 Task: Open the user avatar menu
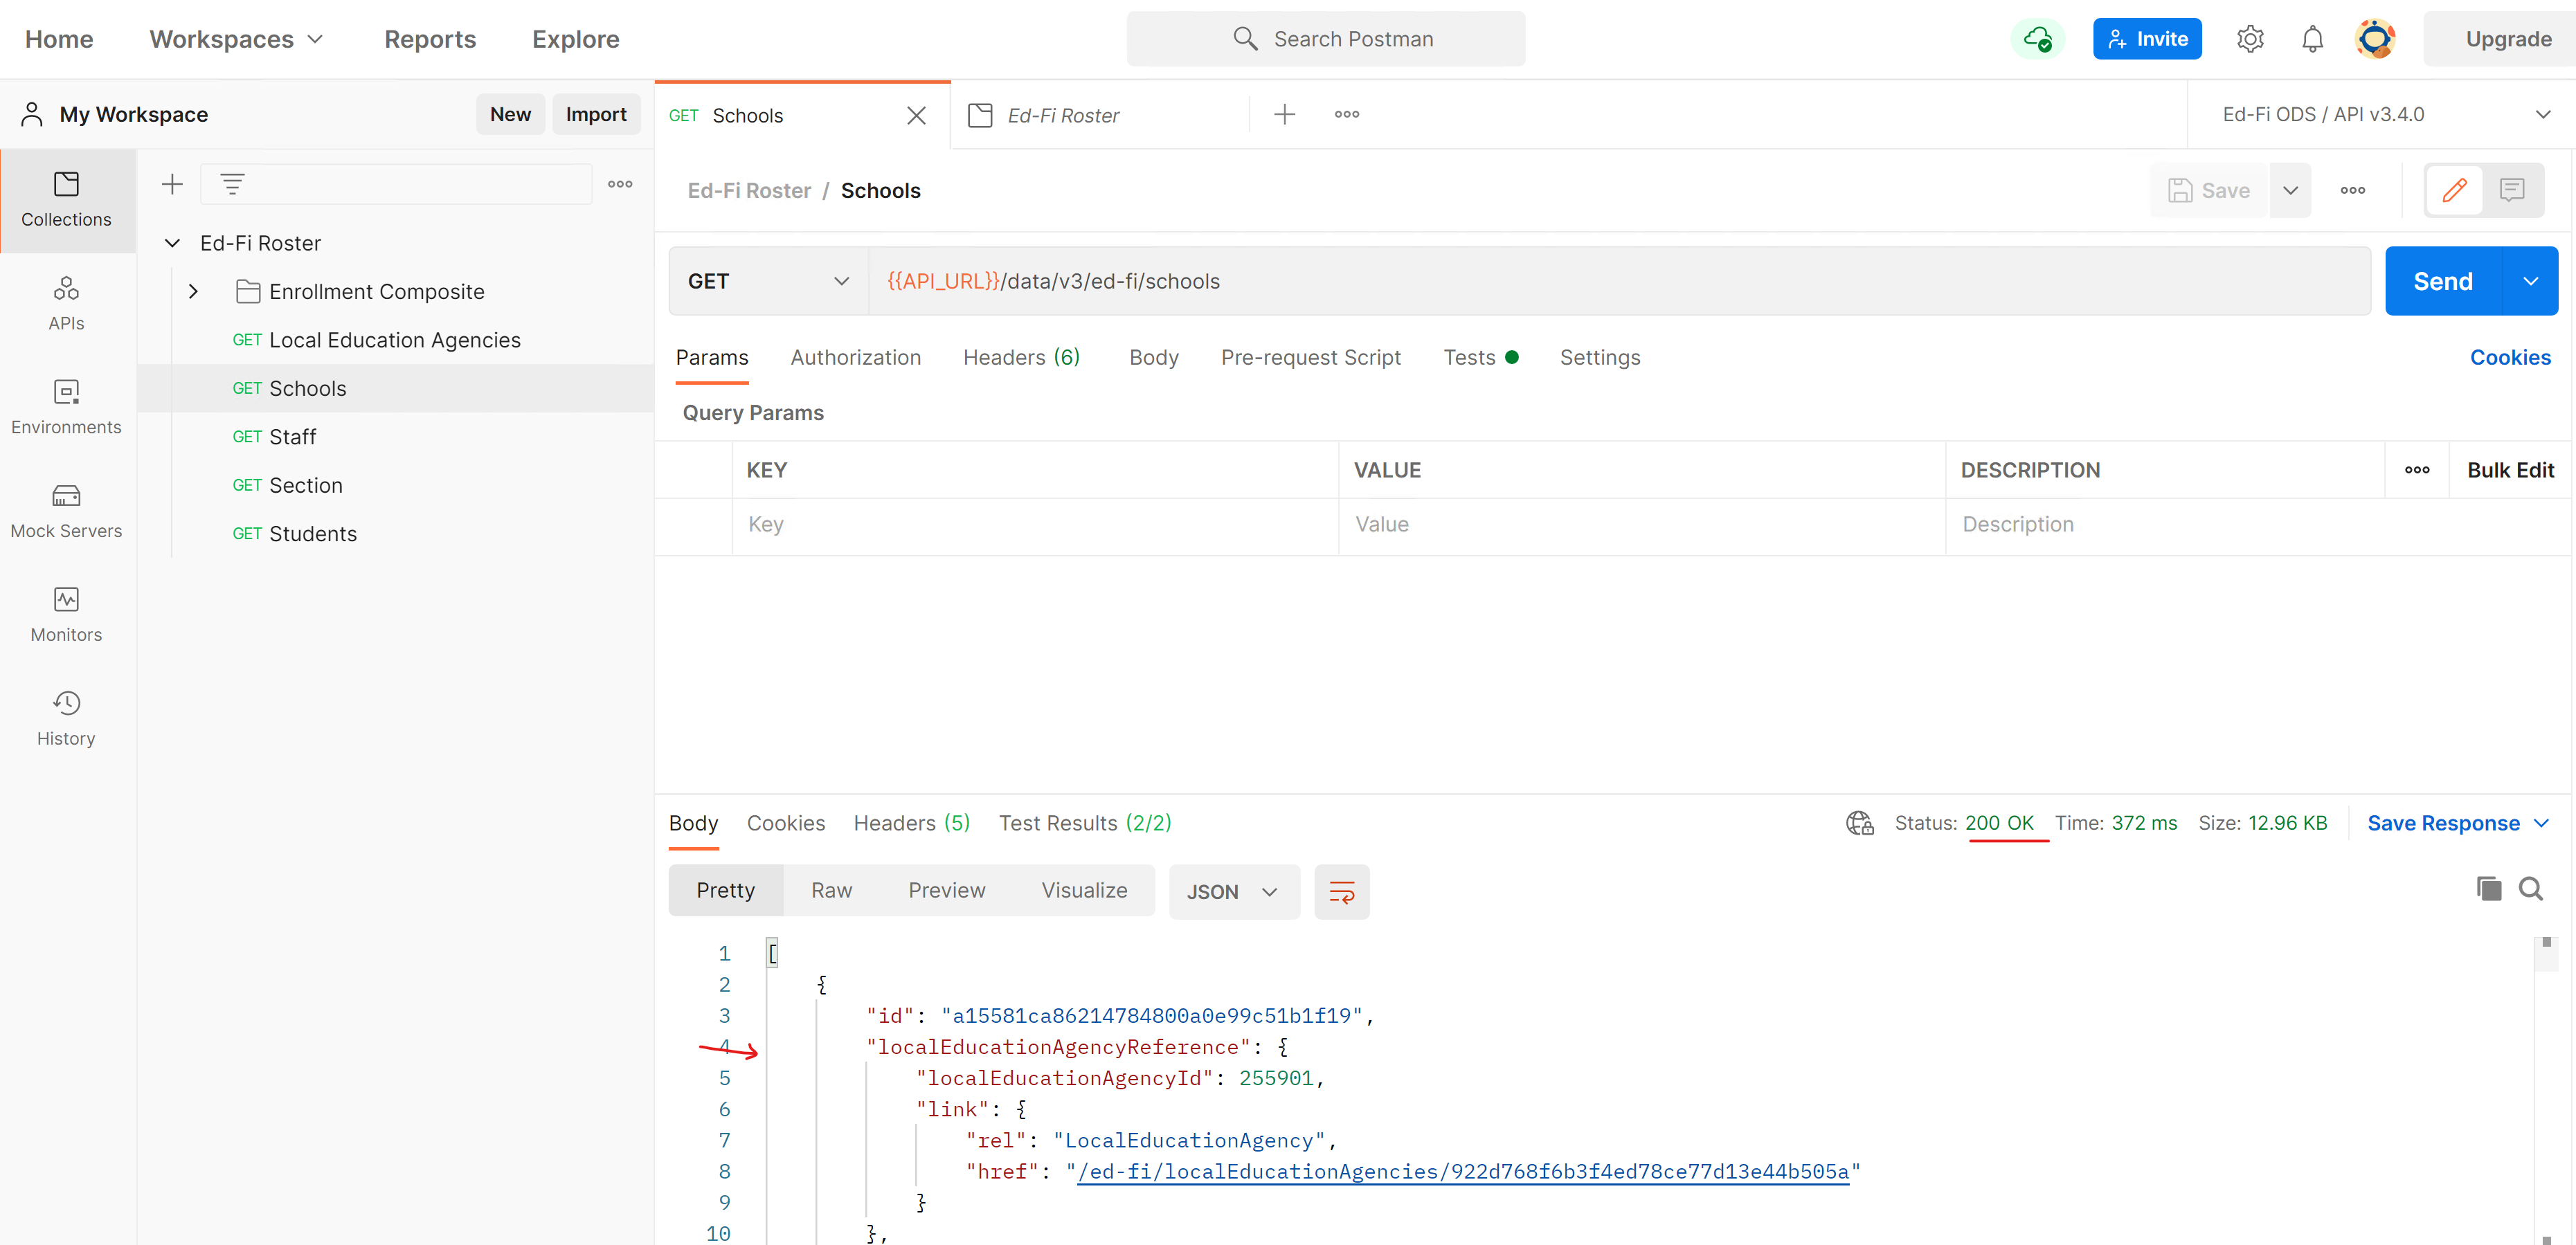(2375, 39)
